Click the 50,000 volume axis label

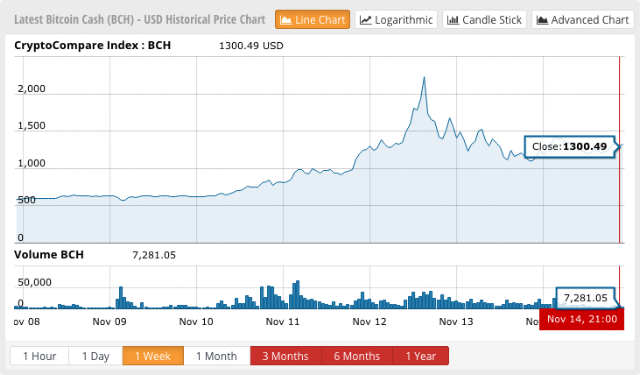click(x=35, y=282)
